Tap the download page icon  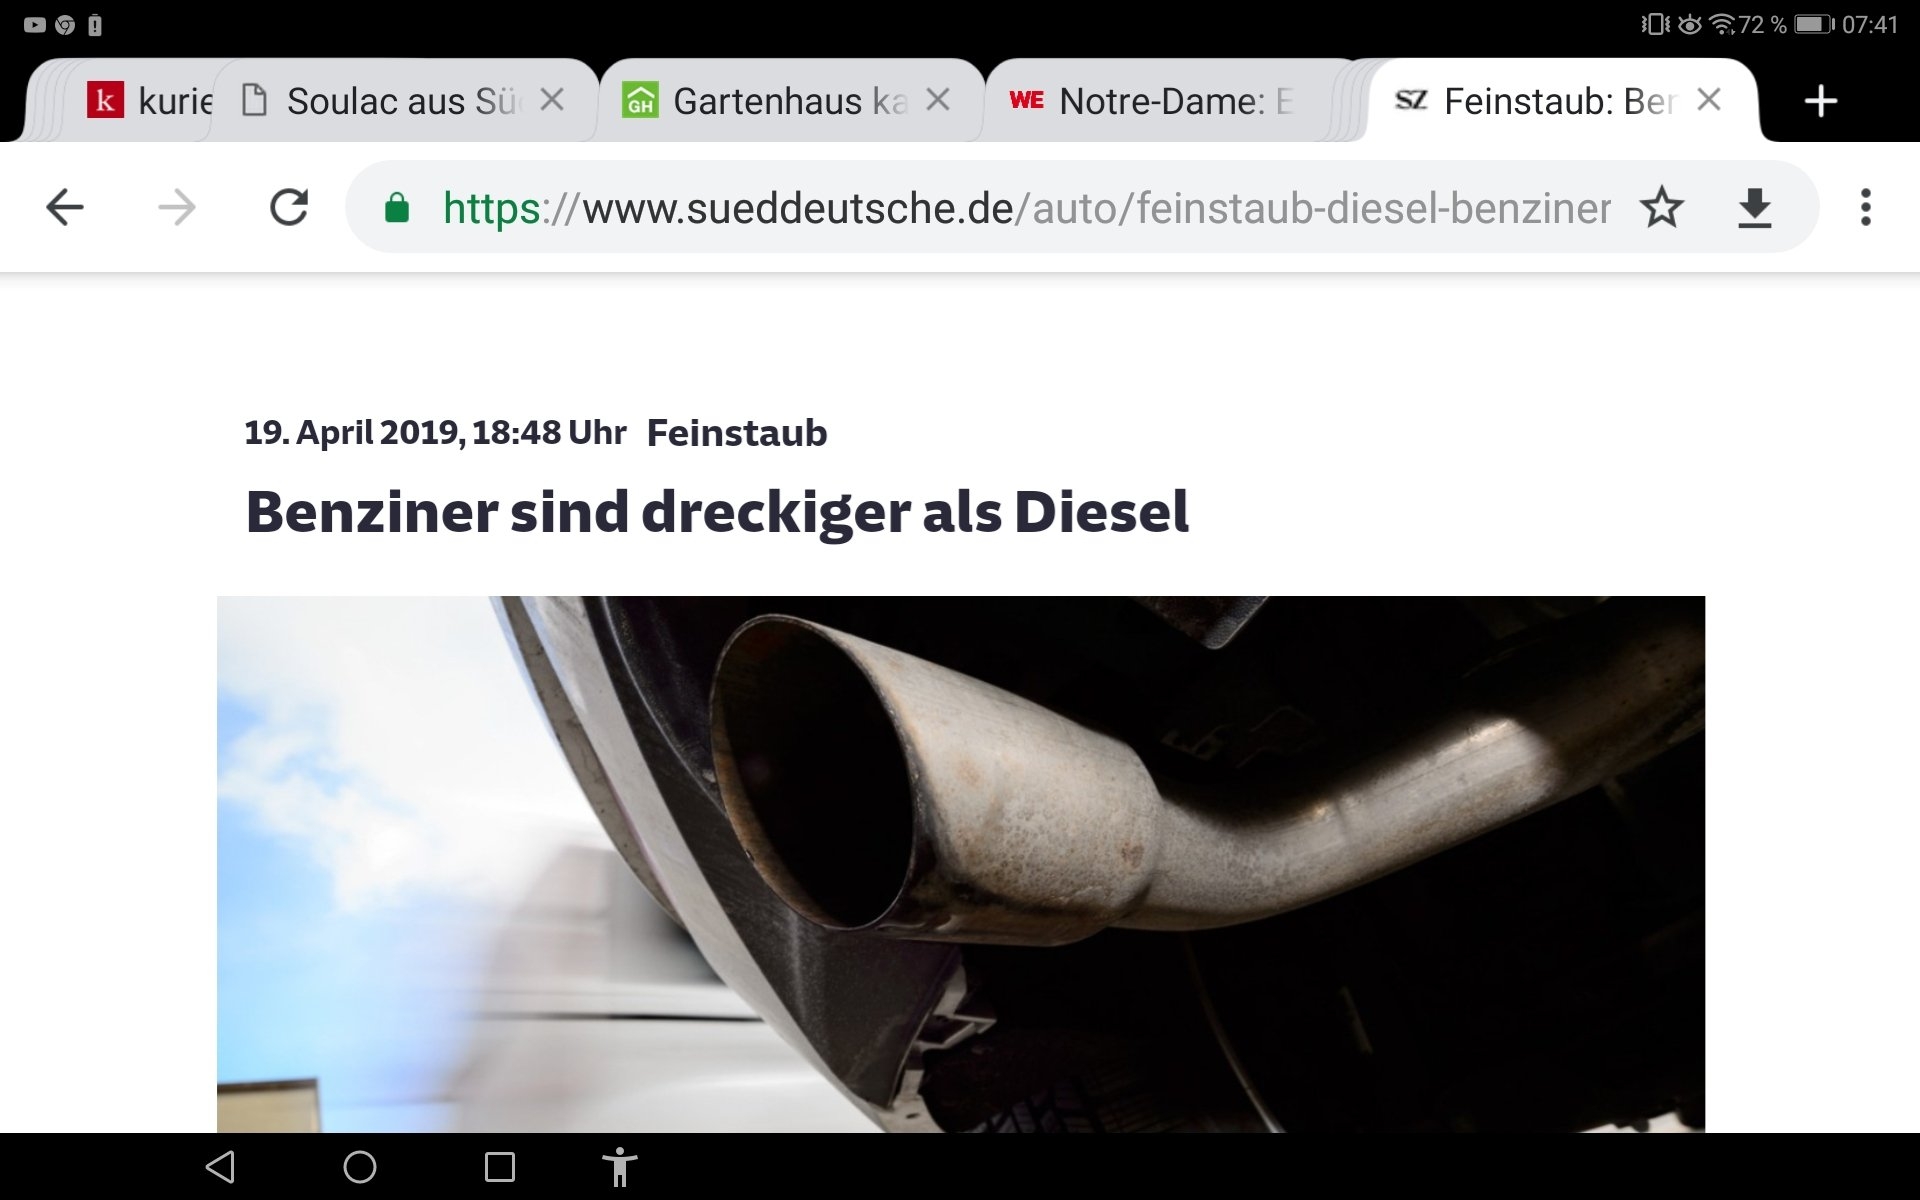click(1754, 208)
